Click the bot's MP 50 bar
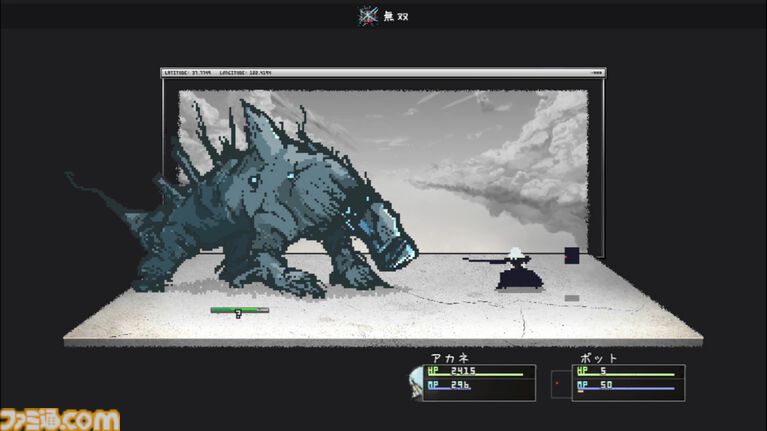The height and width of the screenshot is (431, 767). tap(628, 386)
